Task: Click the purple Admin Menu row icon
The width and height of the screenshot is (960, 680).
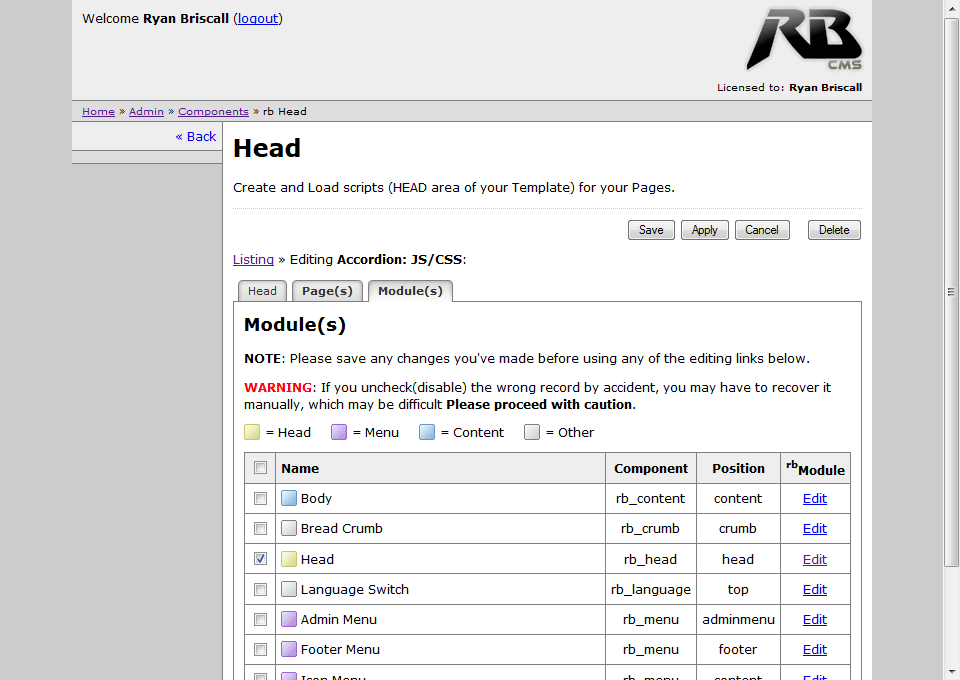Action: click(x=289, y=619)
